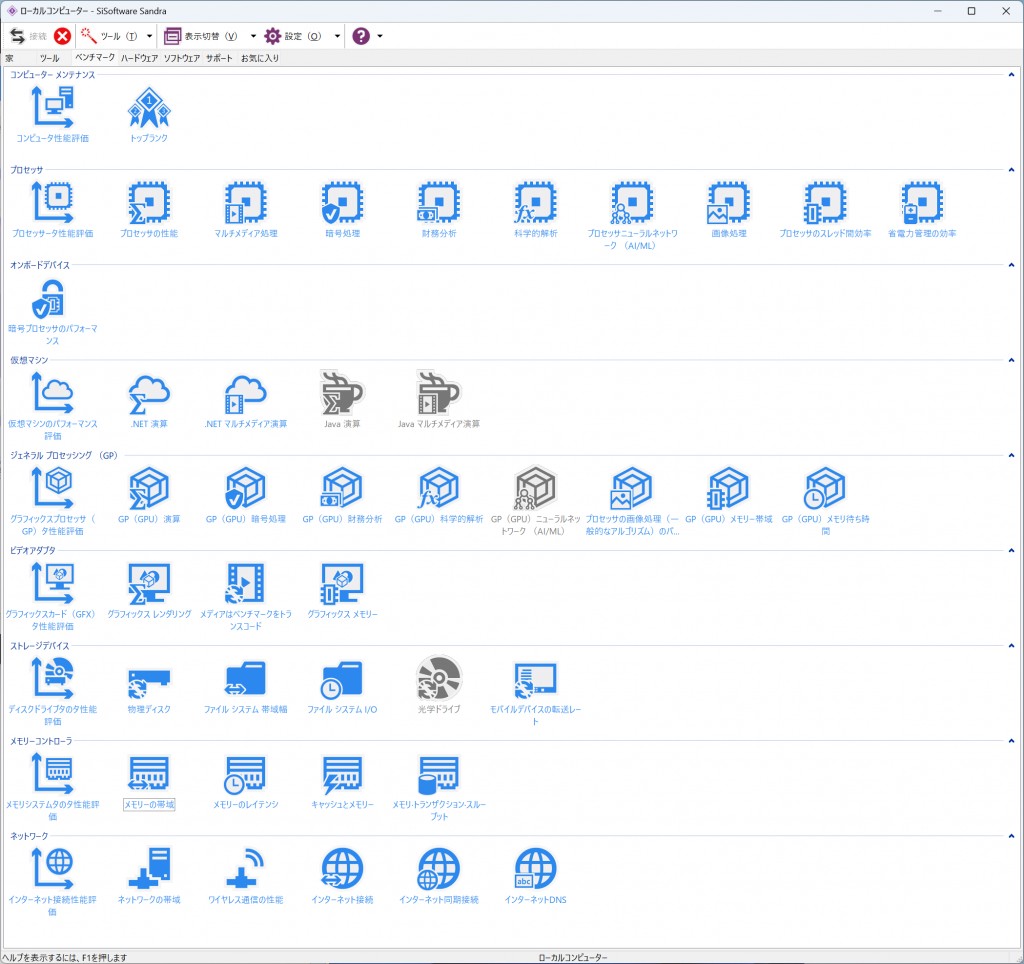
Task: Open the .NET 演算 virtual machine benchmark
Action: (148, 393)
